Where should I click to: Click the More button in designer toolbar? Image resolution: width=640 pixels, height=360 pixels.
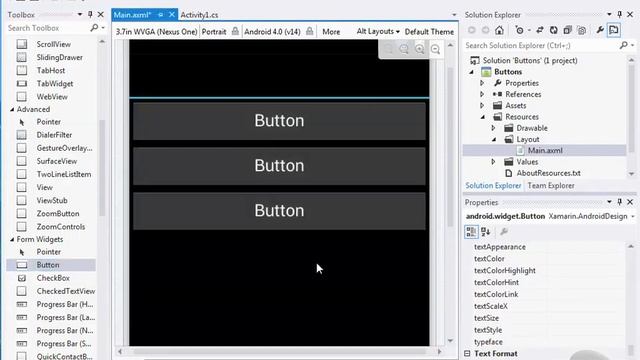tap(331, 31)
